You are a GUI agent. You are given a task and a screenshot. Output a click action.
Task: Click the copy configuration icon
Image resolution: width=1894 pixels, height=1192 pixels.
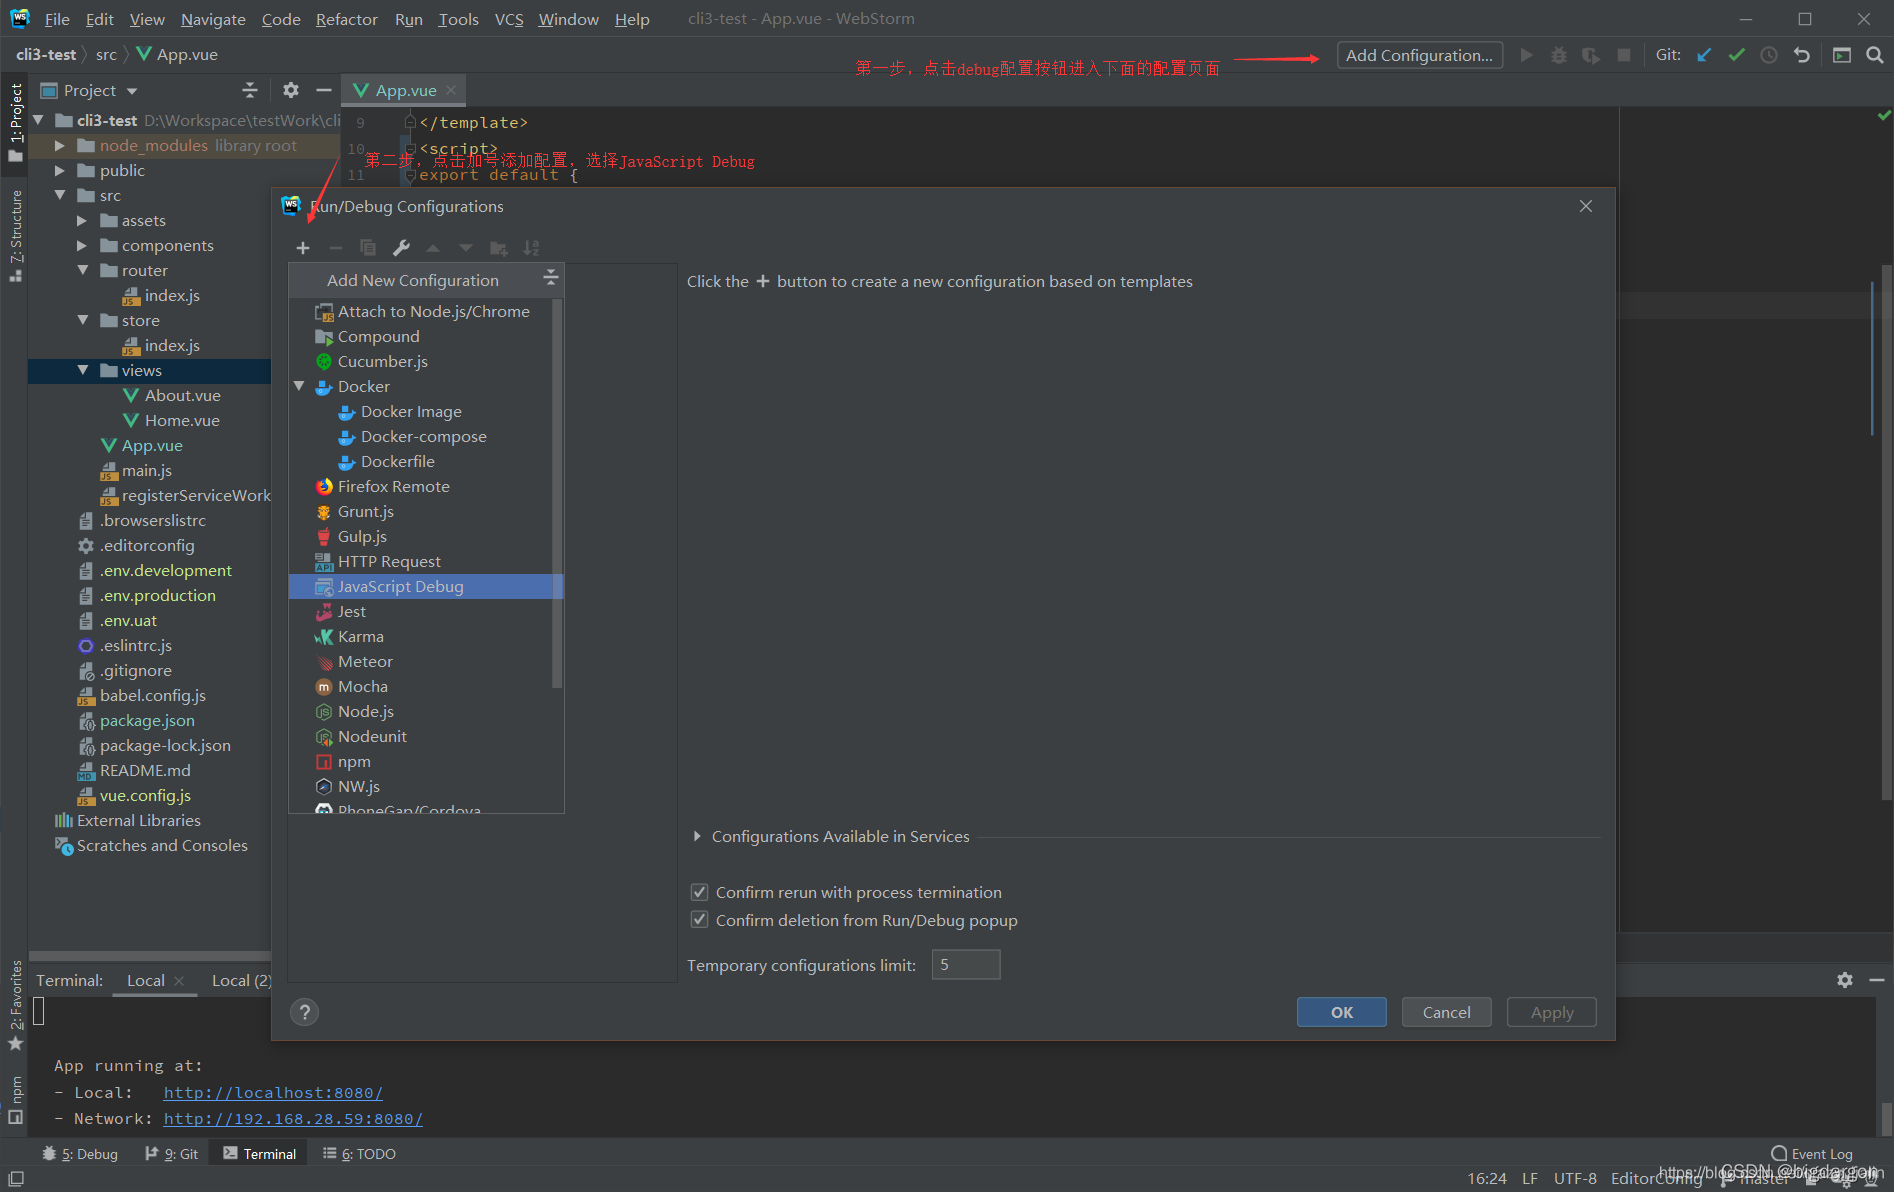(x=368, y=247)
